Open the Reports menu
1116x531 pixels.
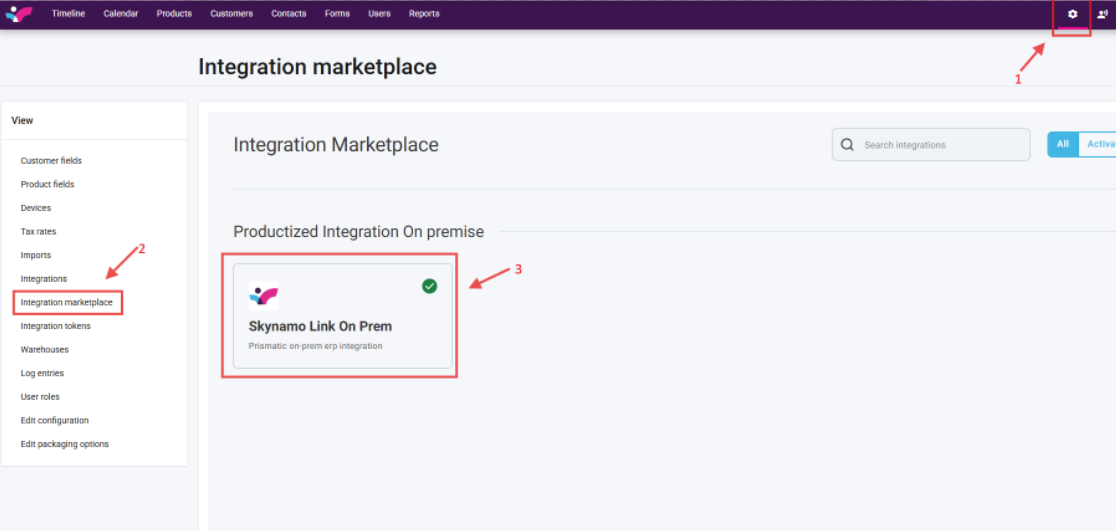pos(424,14)
